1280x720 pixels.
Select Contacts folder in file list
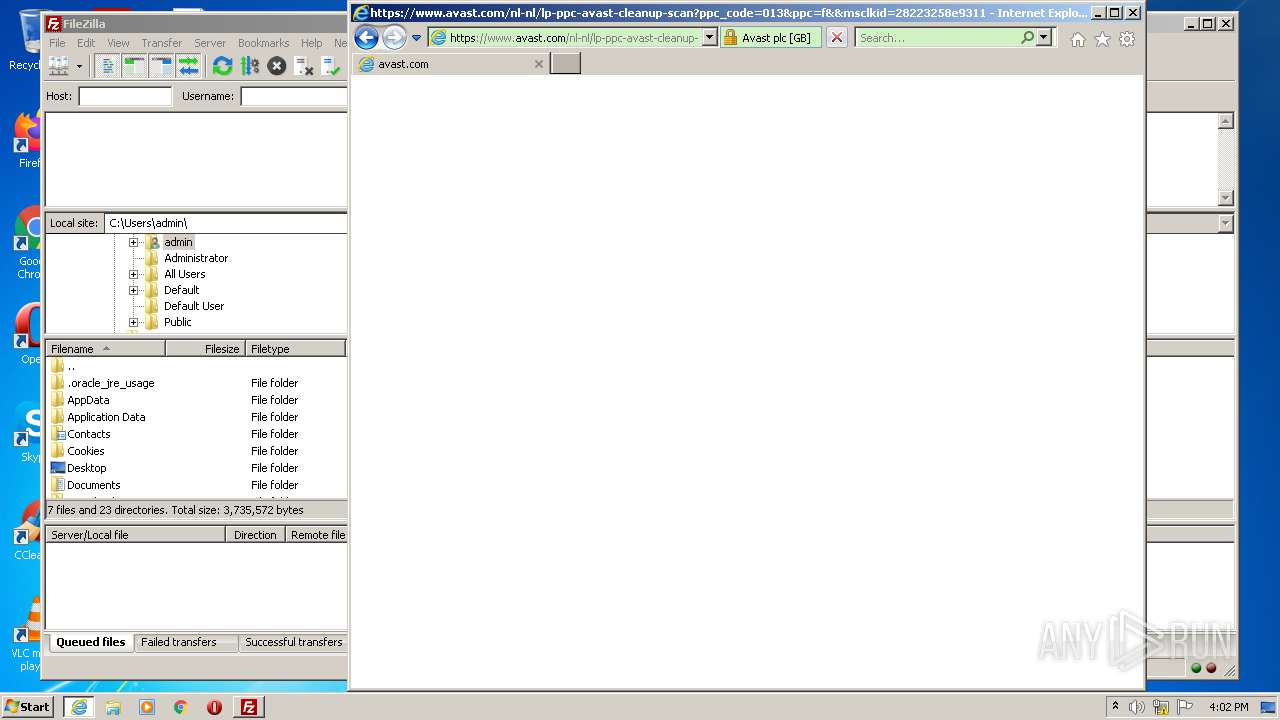click(x=196, y=434)
